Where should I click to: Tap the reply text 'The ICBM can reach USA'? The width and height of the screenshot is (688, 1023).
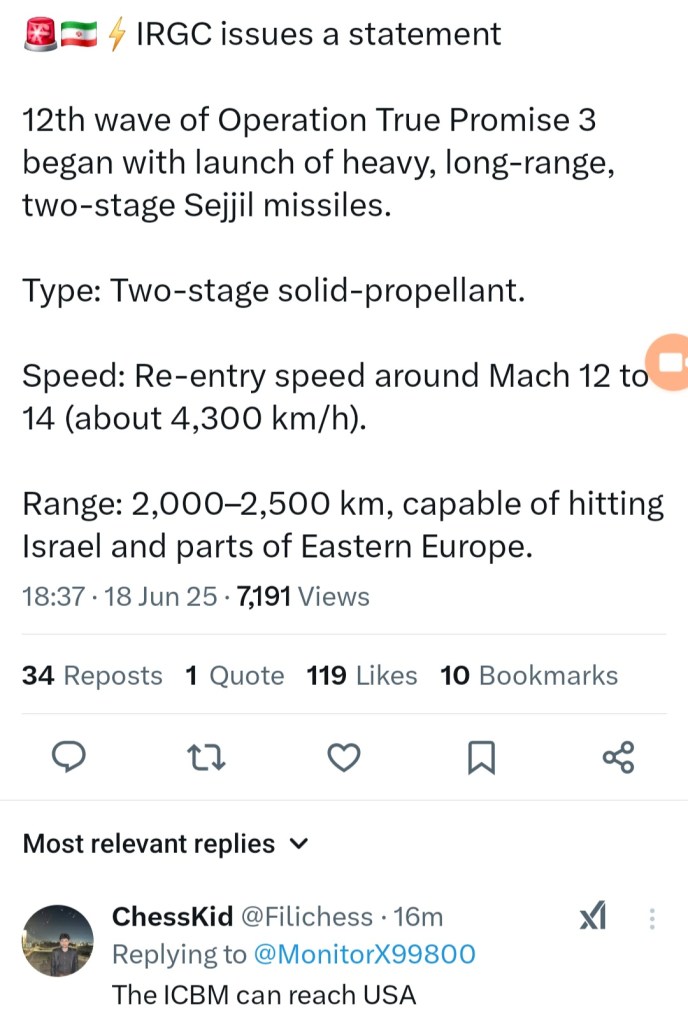click(x=263, y=995)
